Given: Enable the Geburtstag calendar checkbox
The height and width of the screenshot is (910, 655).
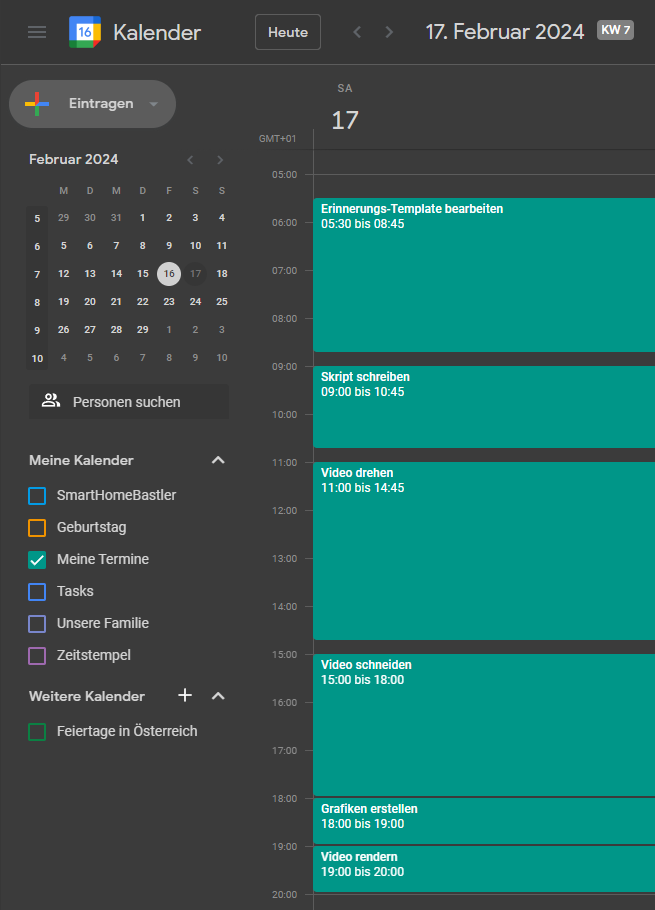Looking at the screenshot, I should click(37, 528).
